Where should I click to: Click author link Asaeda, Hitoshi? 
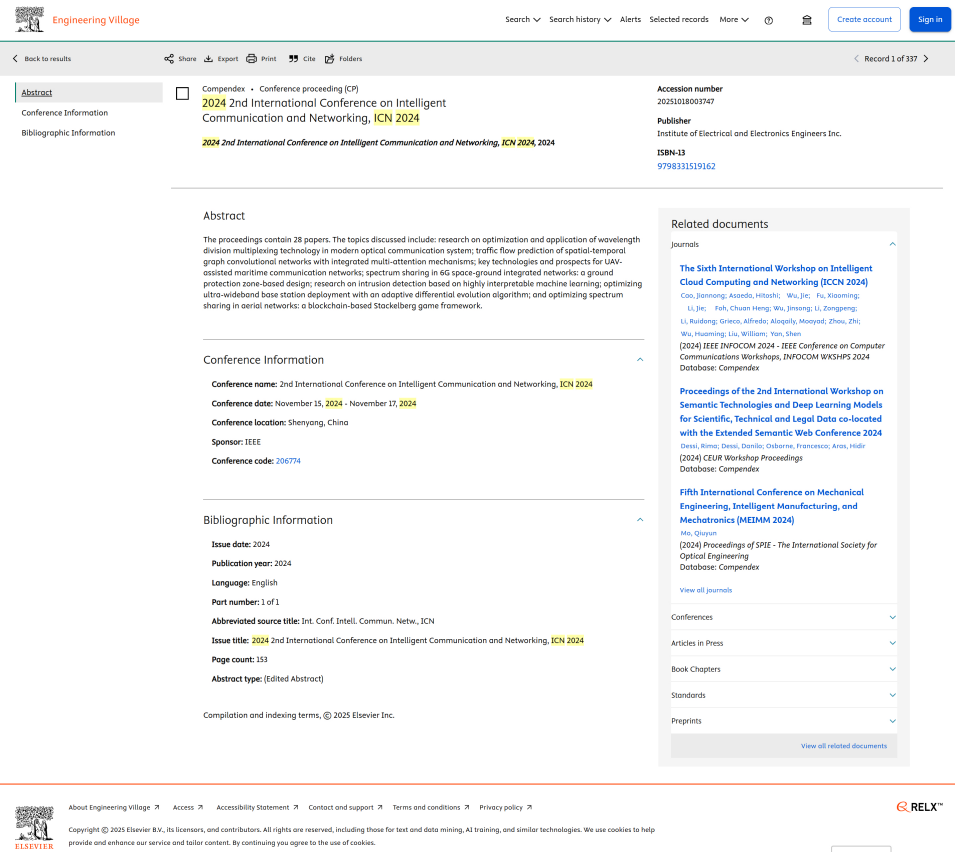(x=755, y=295)
